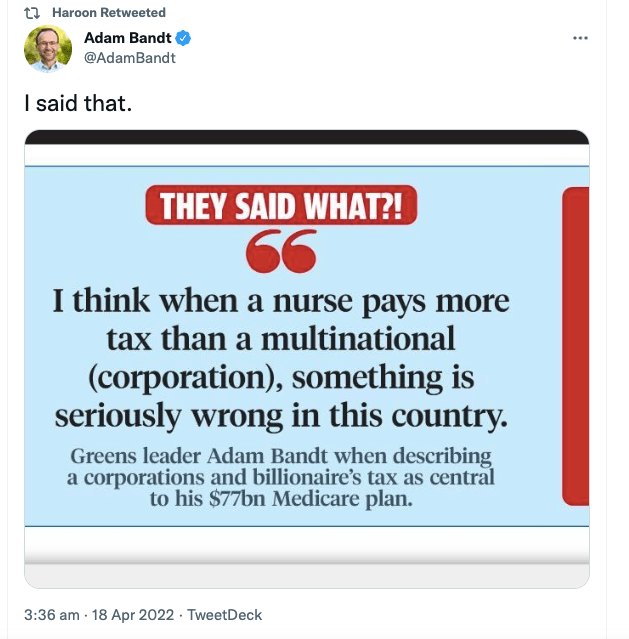This screenshot has width=629, height=639.
Task: Click the word "multinational" in the quote
Action: click(x=358, y=338)
